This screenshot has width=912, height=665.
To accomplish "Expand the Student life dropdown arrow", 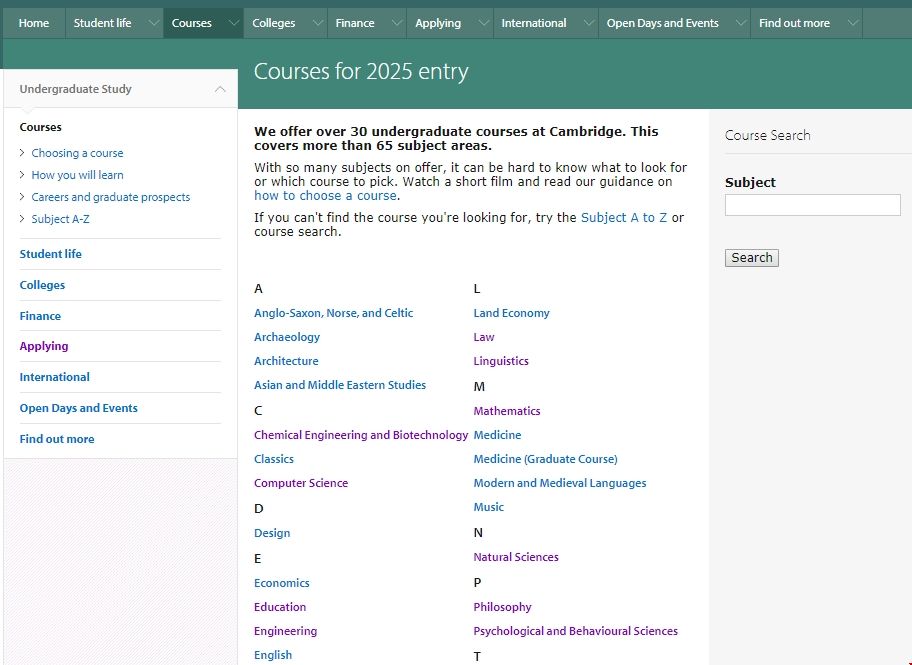I will pyautogui.click(x=152, y=23).
